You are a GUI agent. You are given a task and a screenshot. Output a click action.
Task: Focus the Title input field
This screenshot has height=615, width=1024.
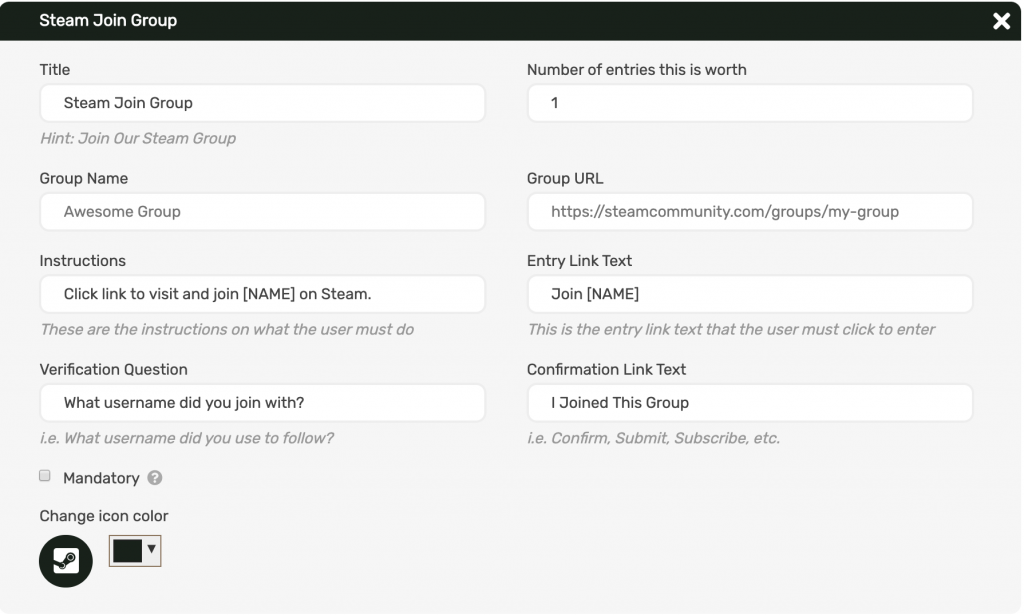263,102
